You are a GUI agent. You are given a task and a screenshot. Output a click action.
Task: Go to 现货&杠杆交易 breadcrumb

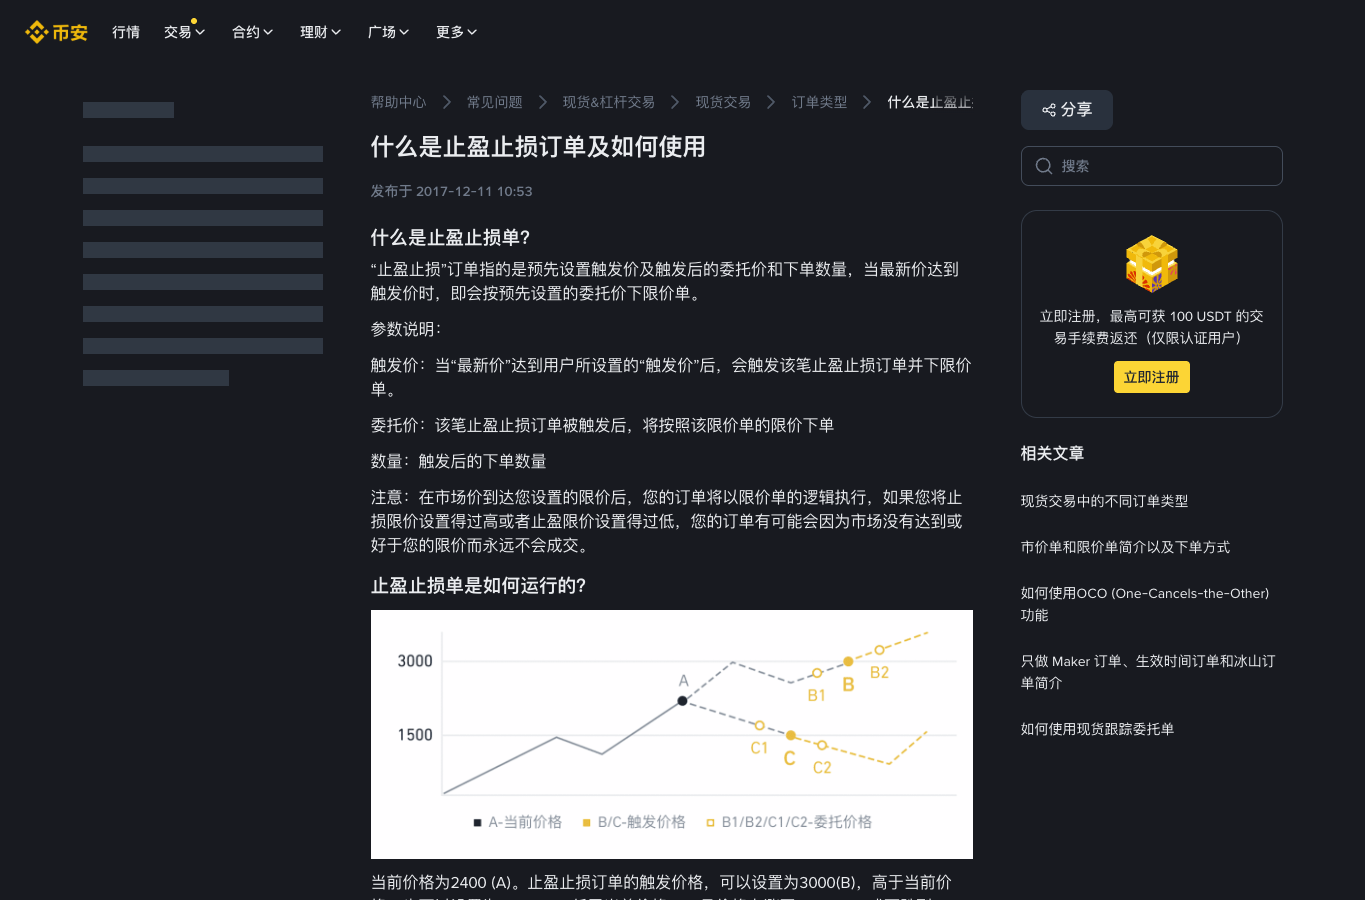coord(609,102)
